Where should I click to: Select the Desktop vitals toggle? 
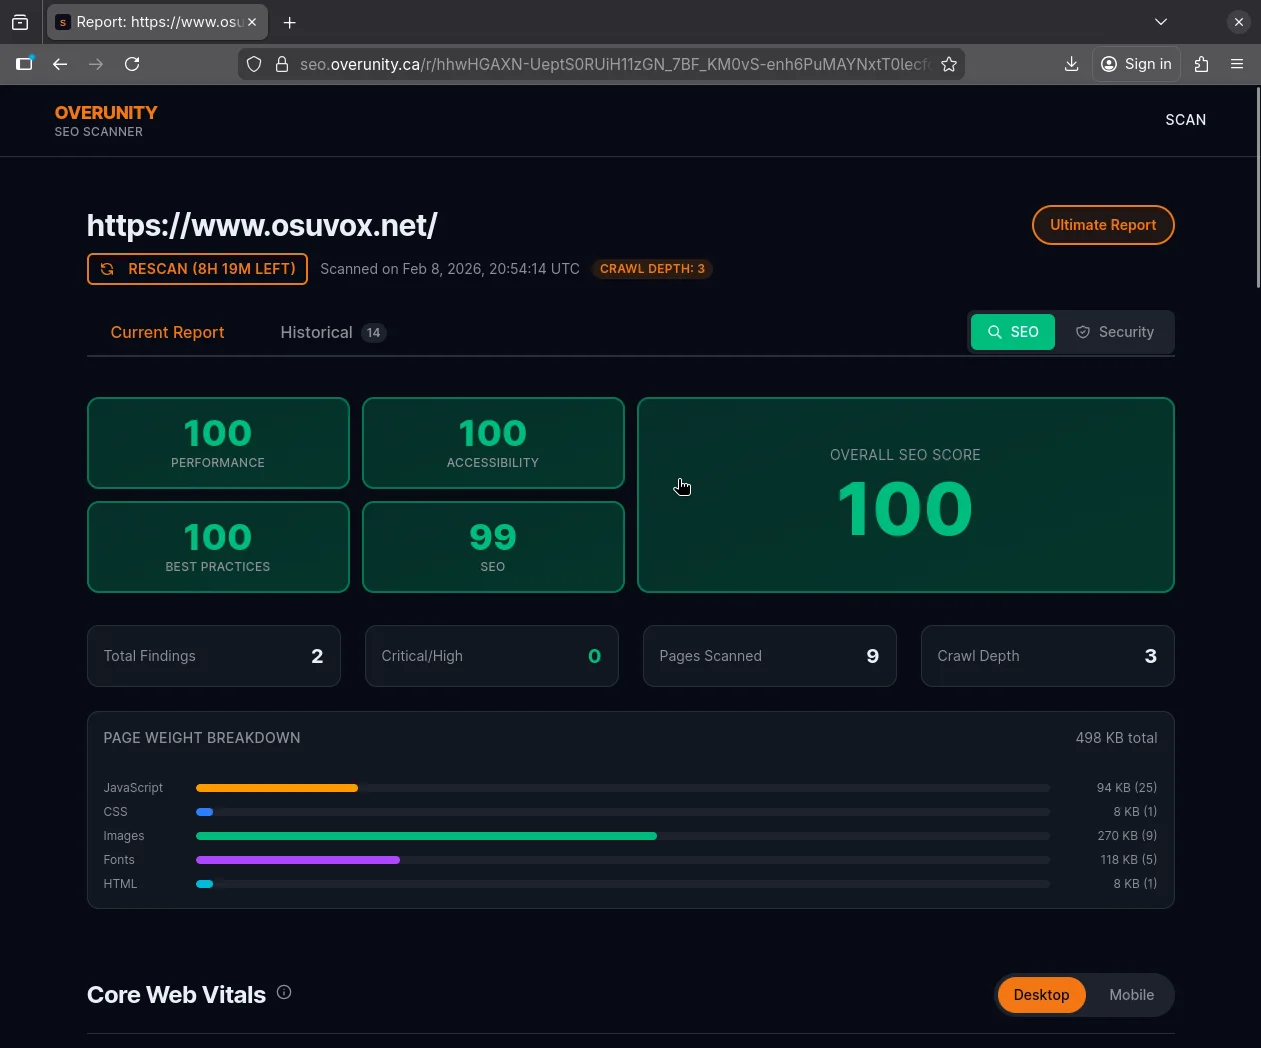point(1041,995)
